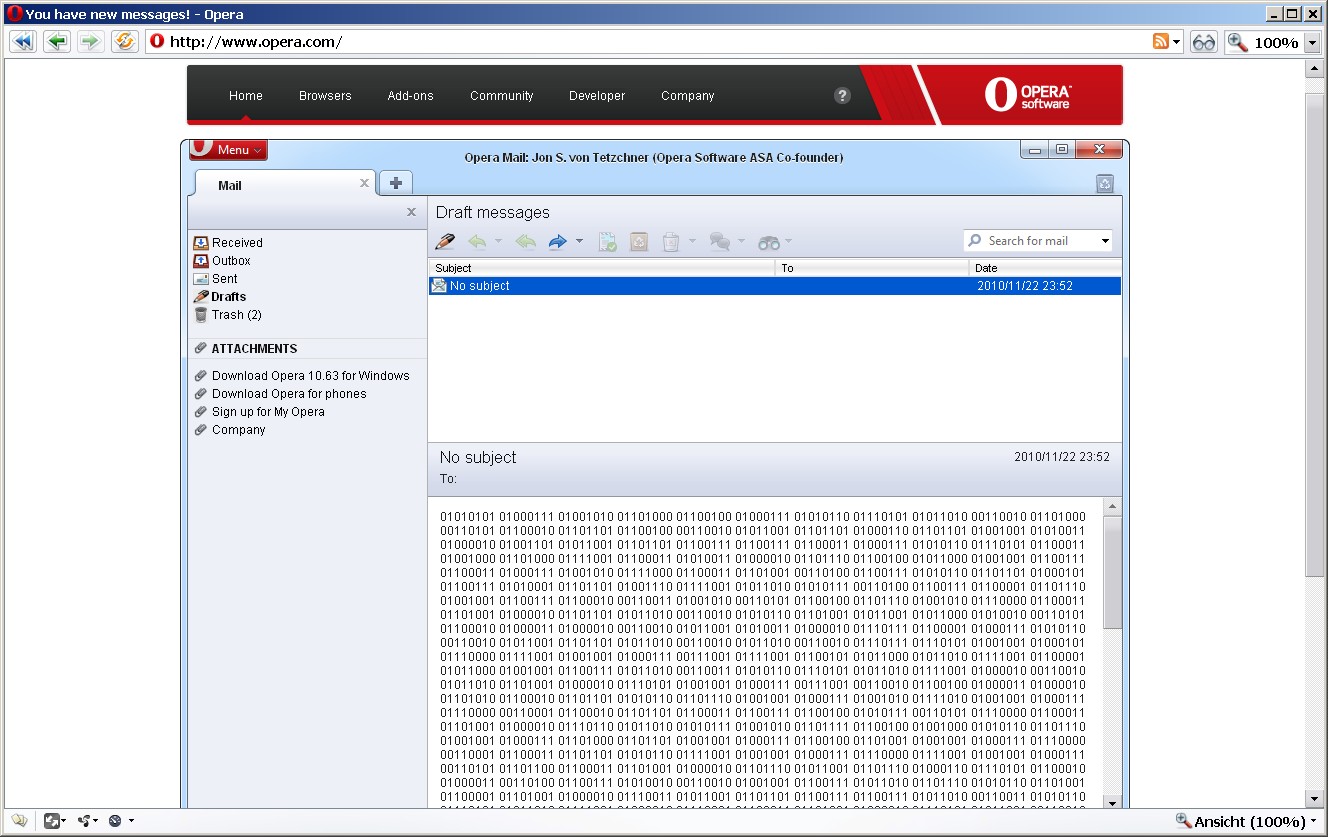Open the Download Opera 10.63 for Windows attachment
Screen dimensions: 1328x837
click(310, 375)
